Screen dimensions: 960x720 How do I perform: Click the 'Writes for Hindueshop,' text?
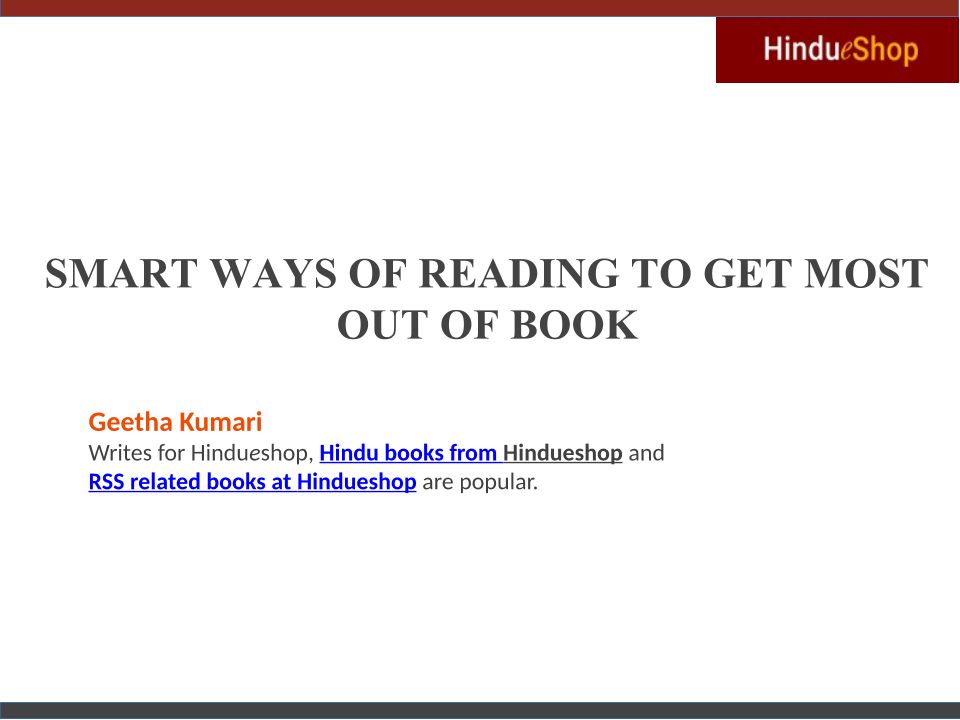201,453
